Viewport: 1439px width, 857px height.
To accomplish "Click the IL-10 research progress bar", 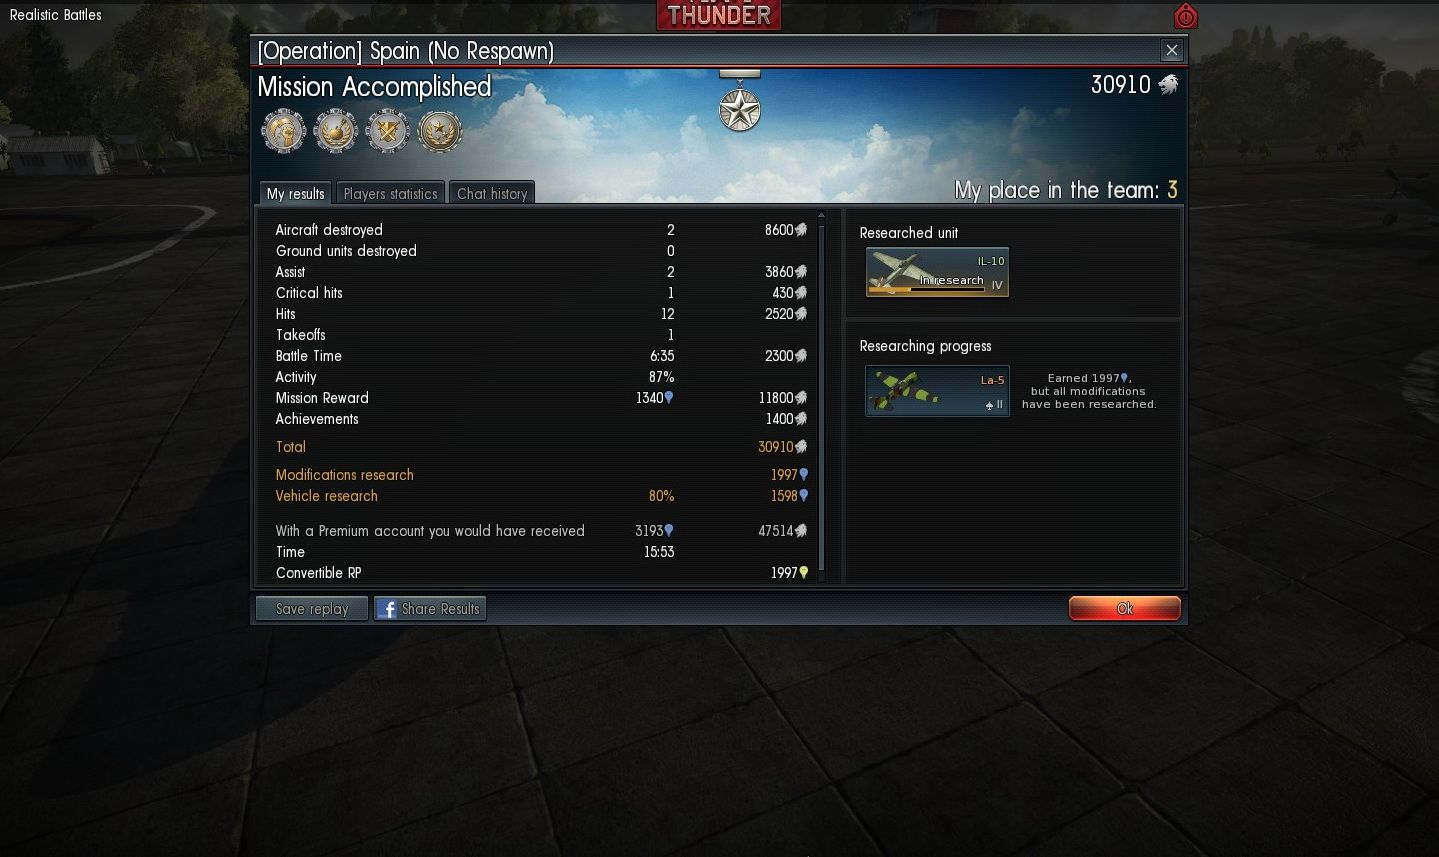I will tap(926, 290).
